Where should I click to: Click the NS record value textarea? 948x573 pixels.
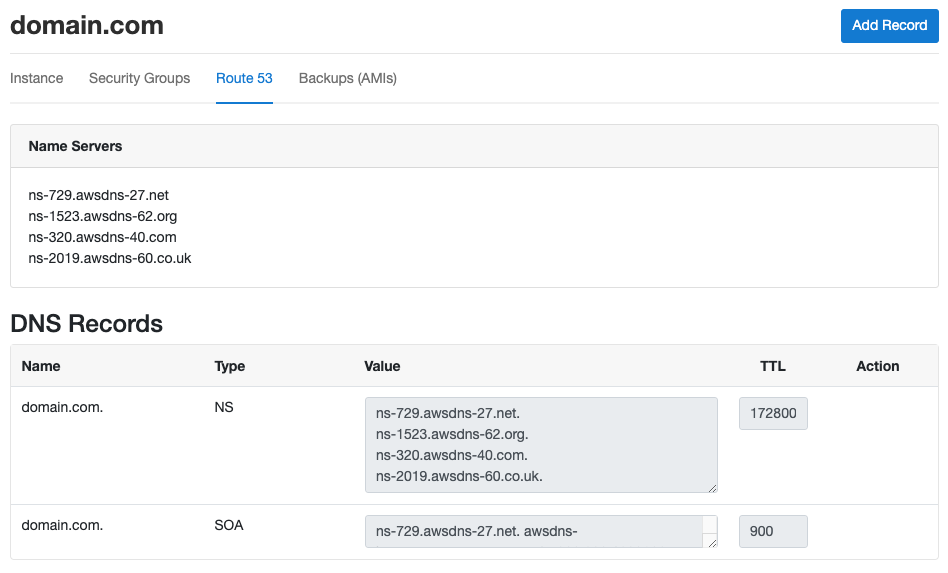(541, 445)
